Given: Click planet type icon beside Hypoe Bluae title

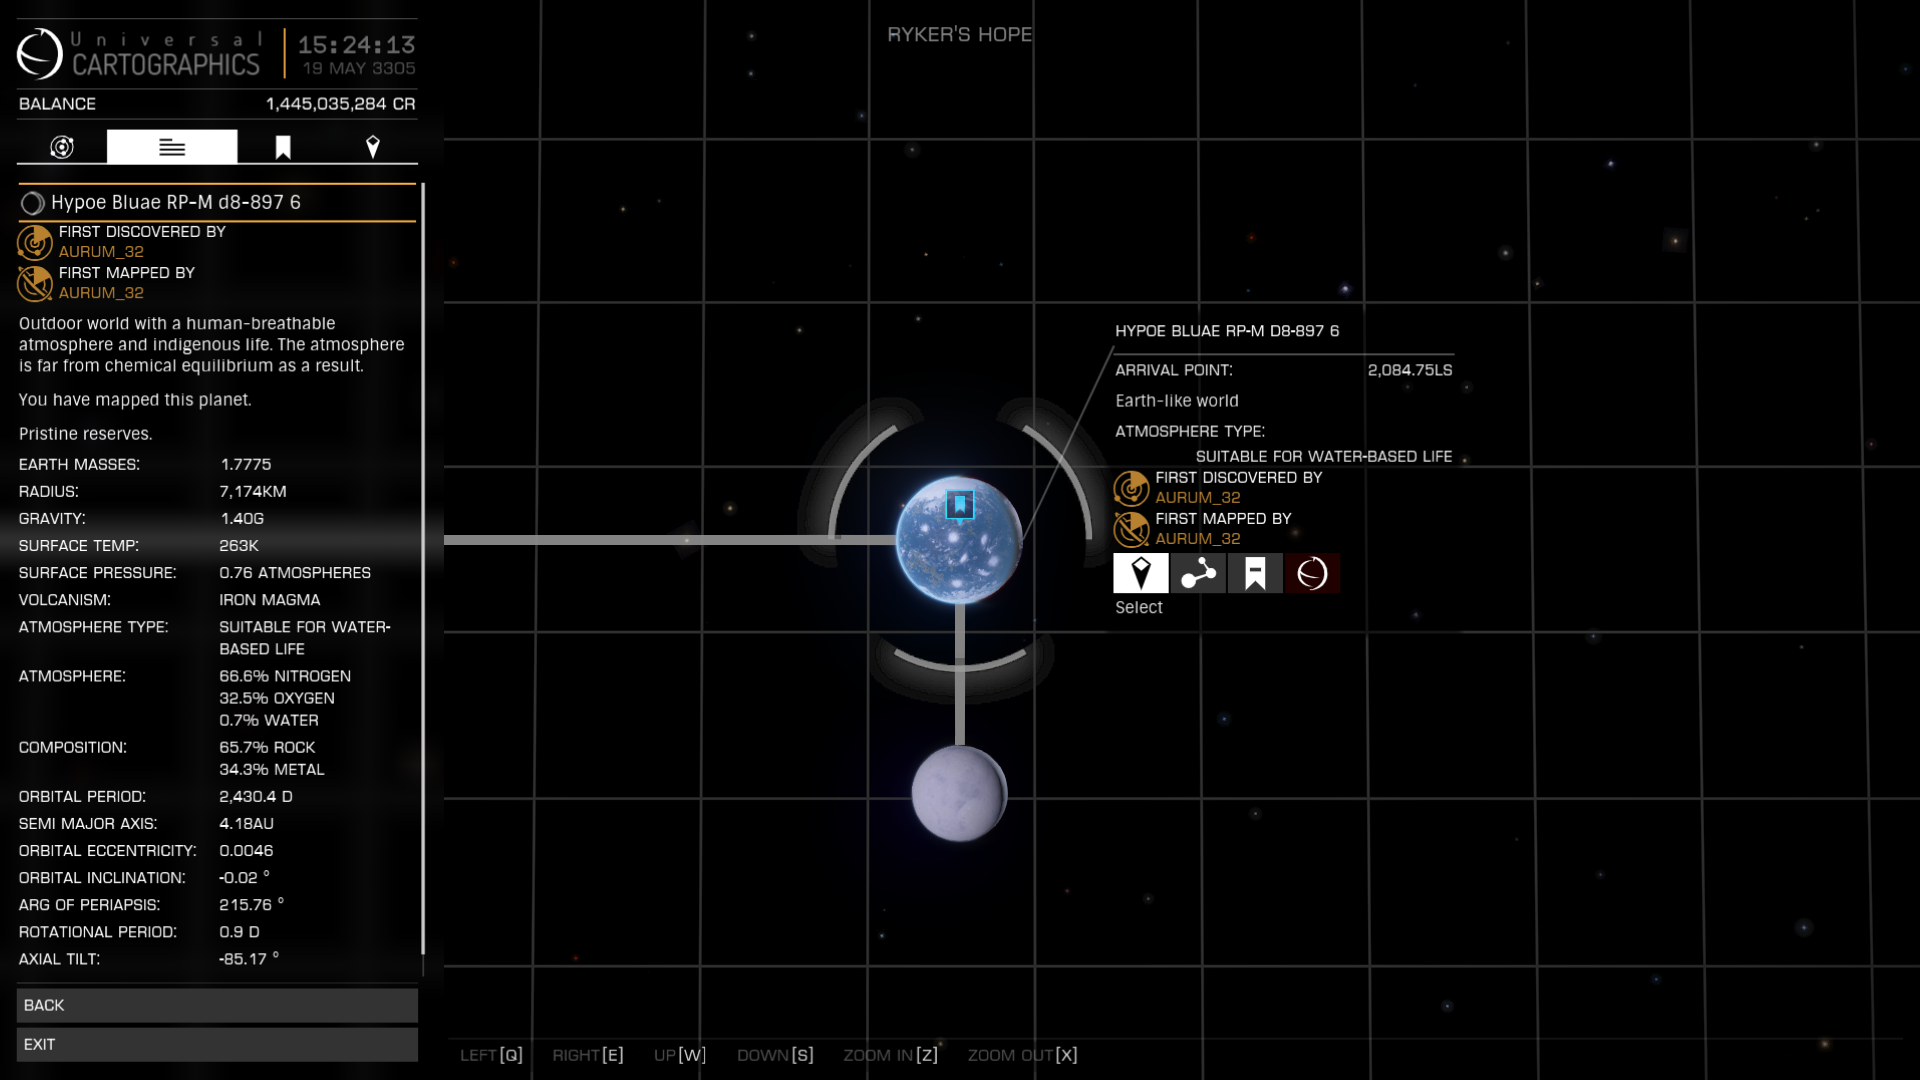Looking at the screenshot, I should tap(32, 203).
